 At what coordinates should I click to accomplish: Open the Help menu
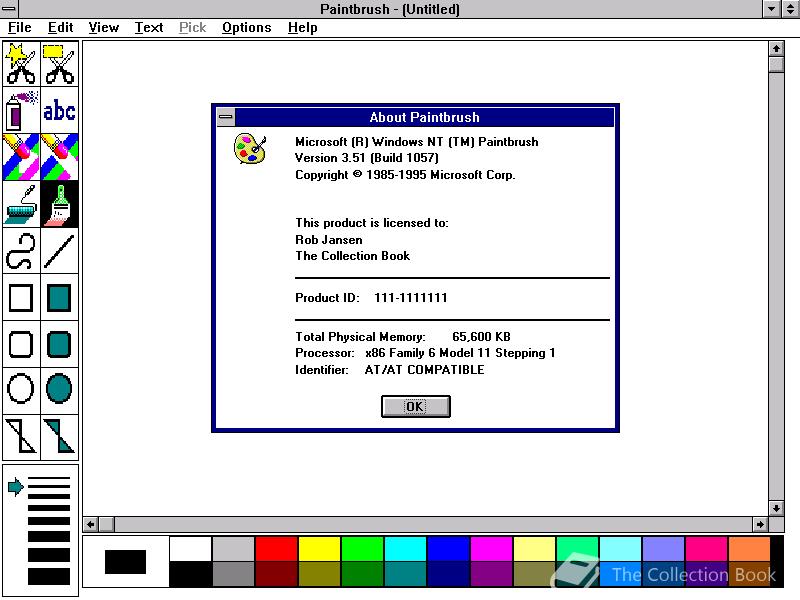pos(303,28)
